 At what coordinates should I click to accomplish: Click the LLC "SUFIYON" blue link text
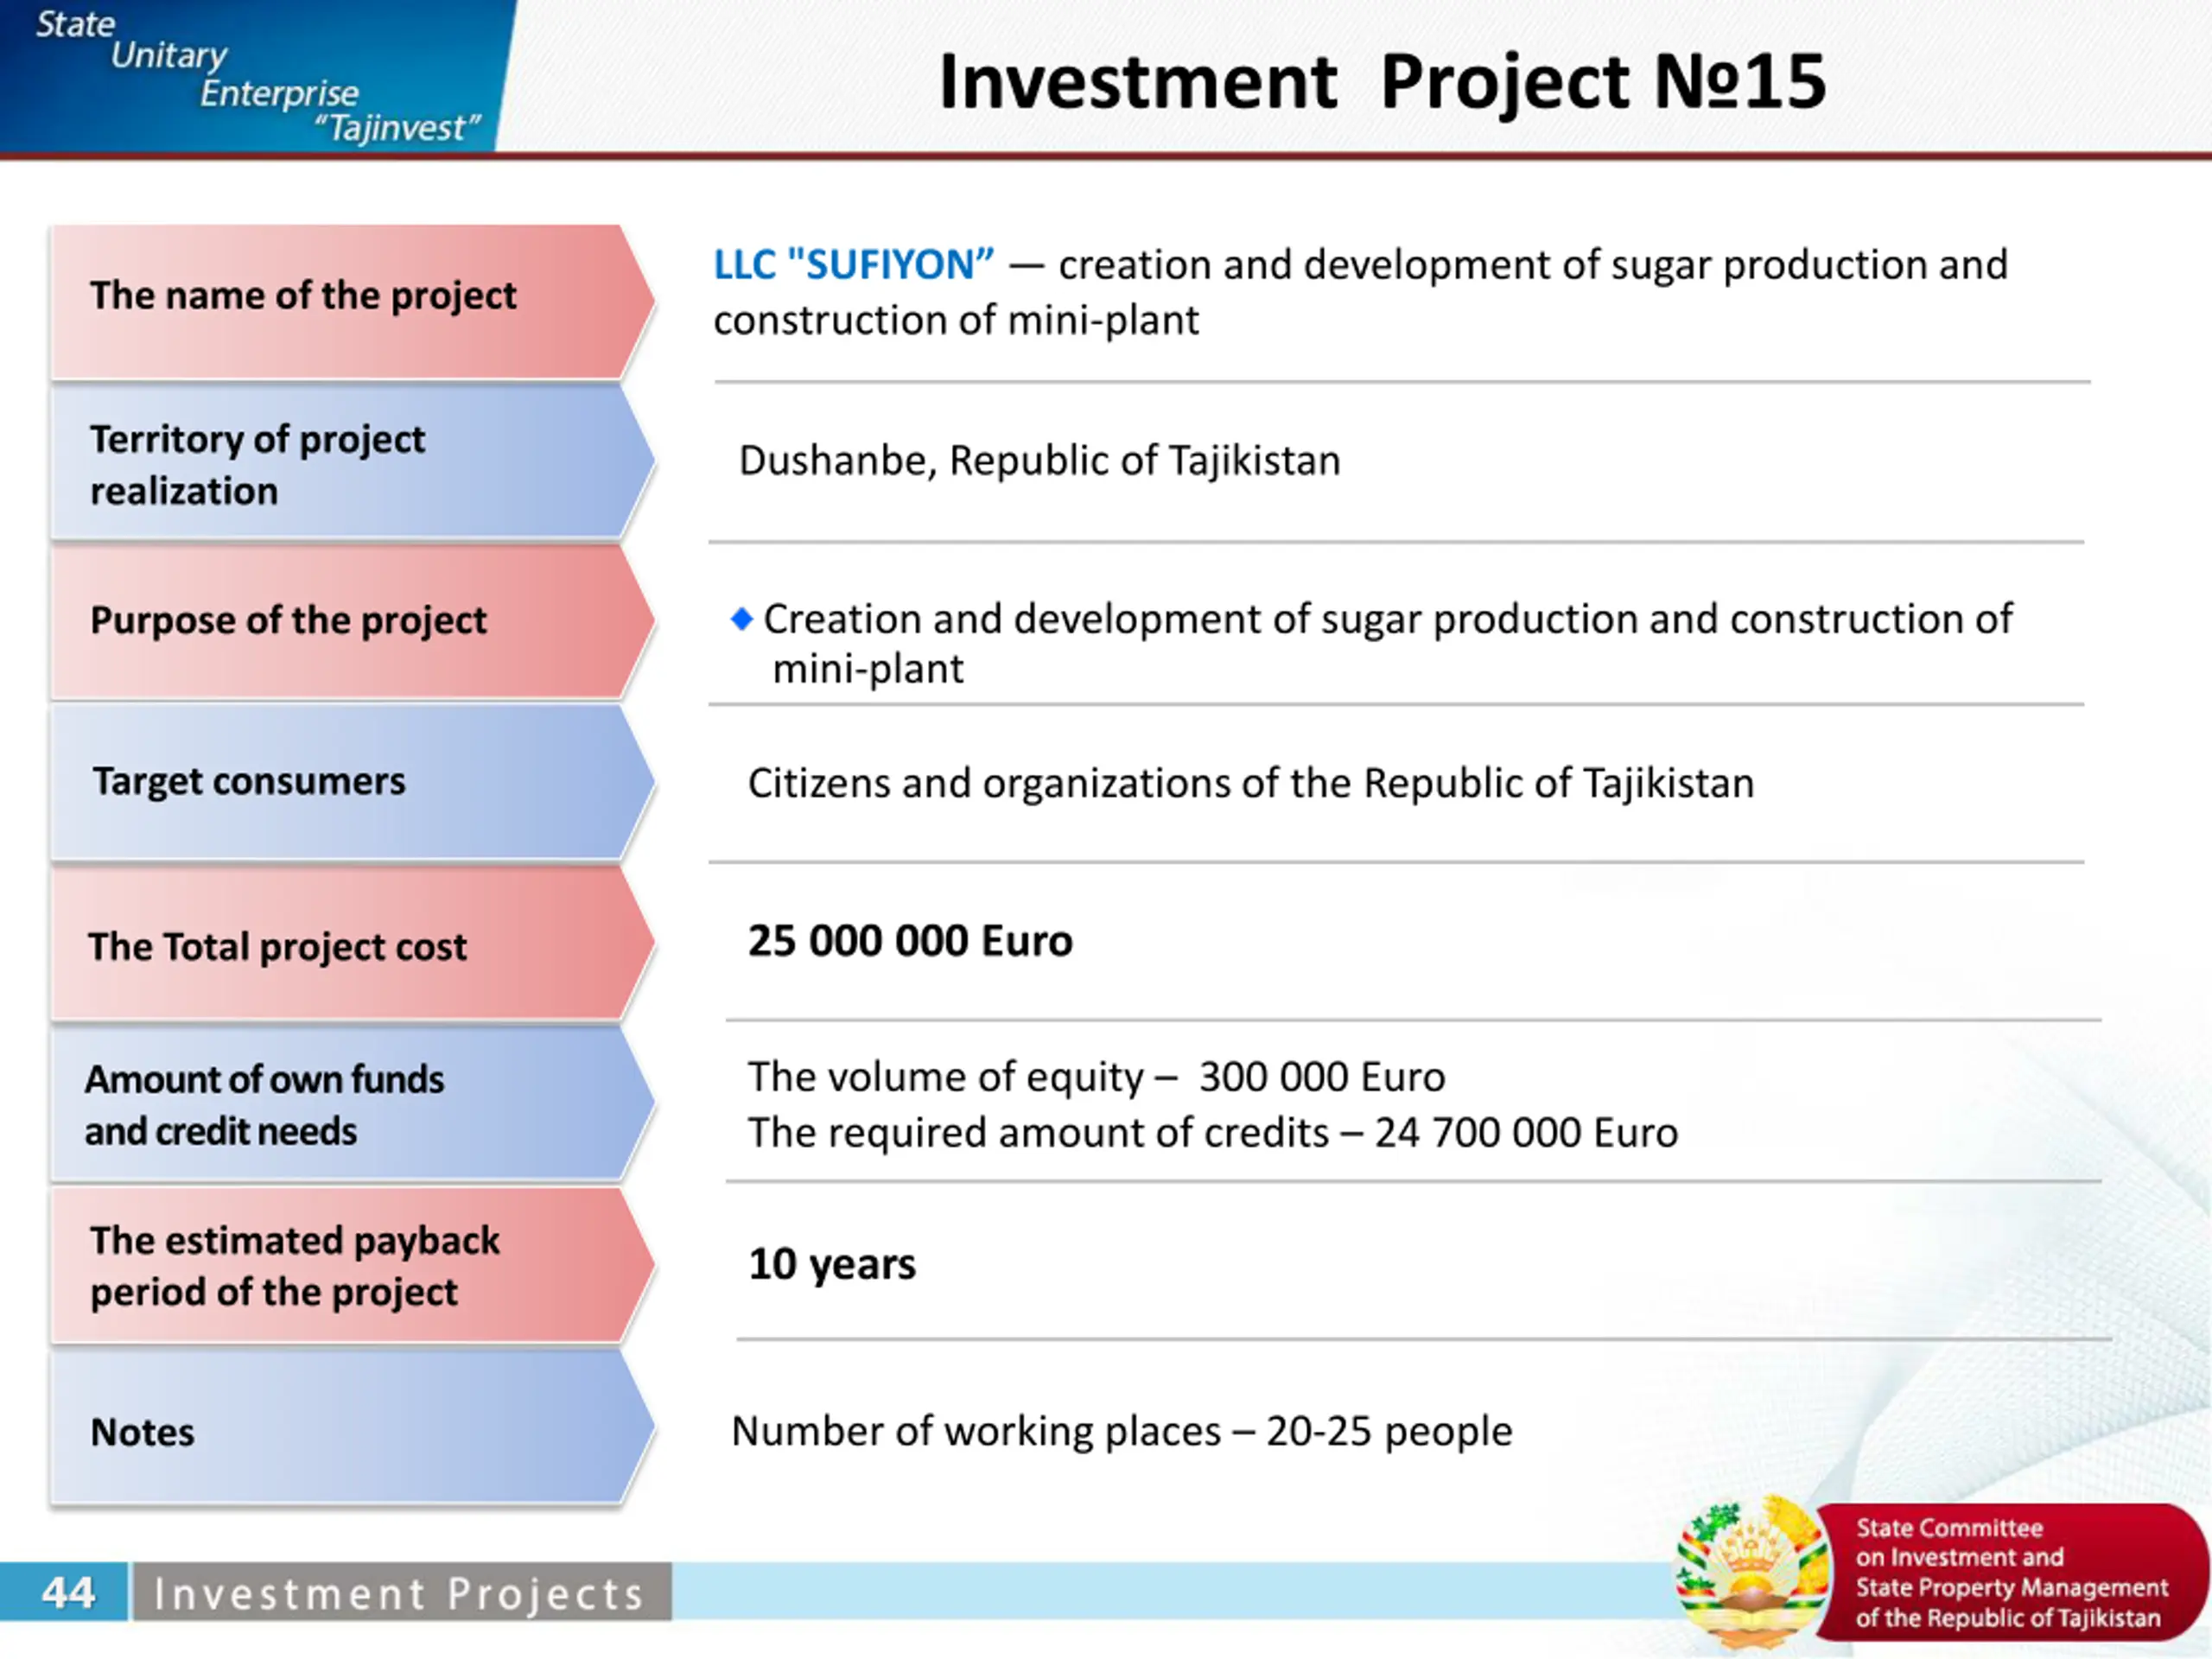854,265
